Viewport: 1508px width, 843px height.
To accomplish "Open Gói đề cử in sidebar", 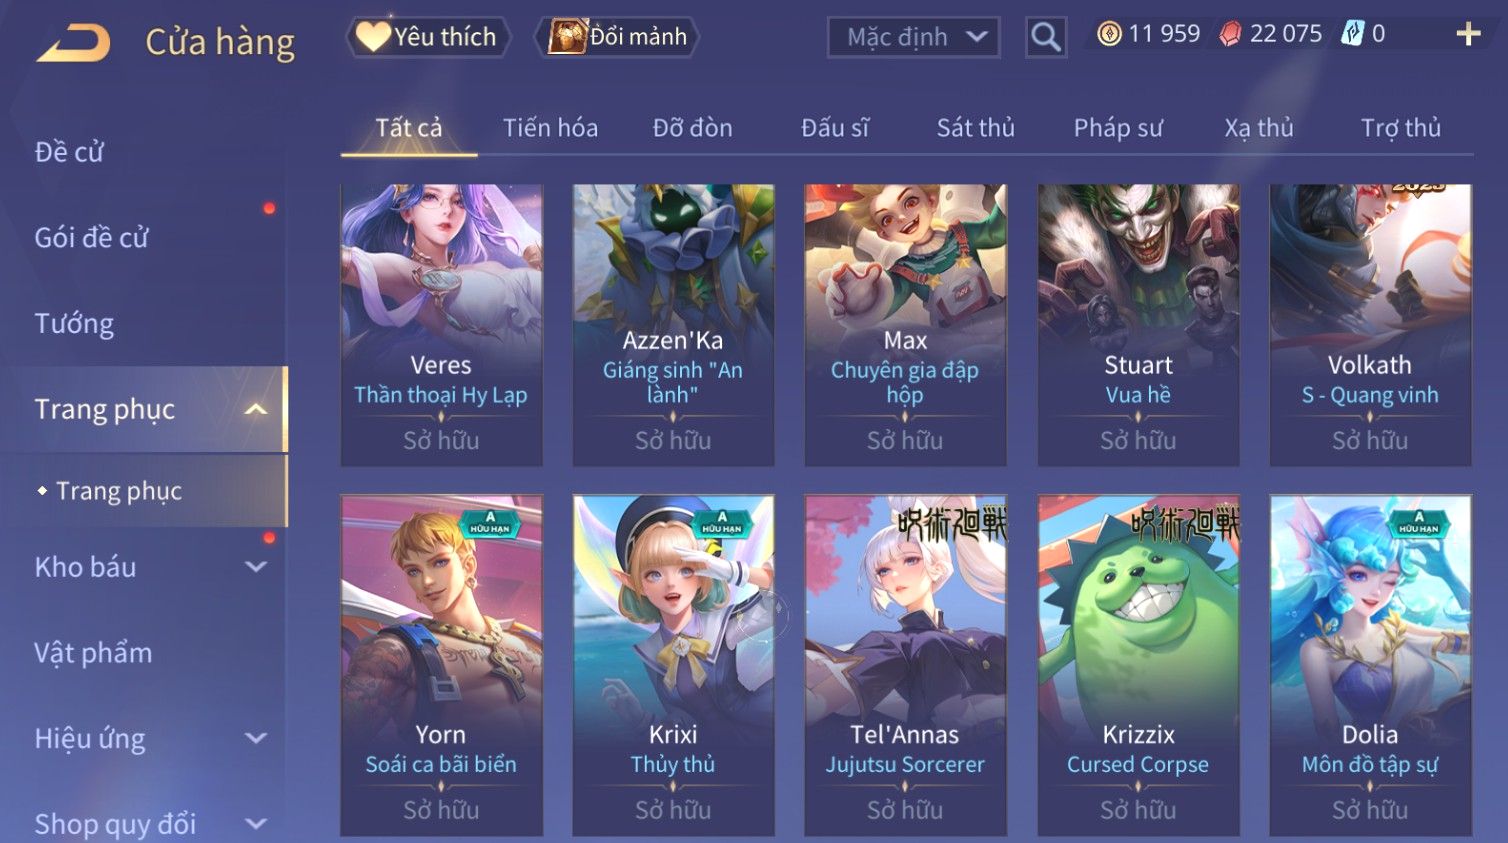I will [x=91, y=238].
